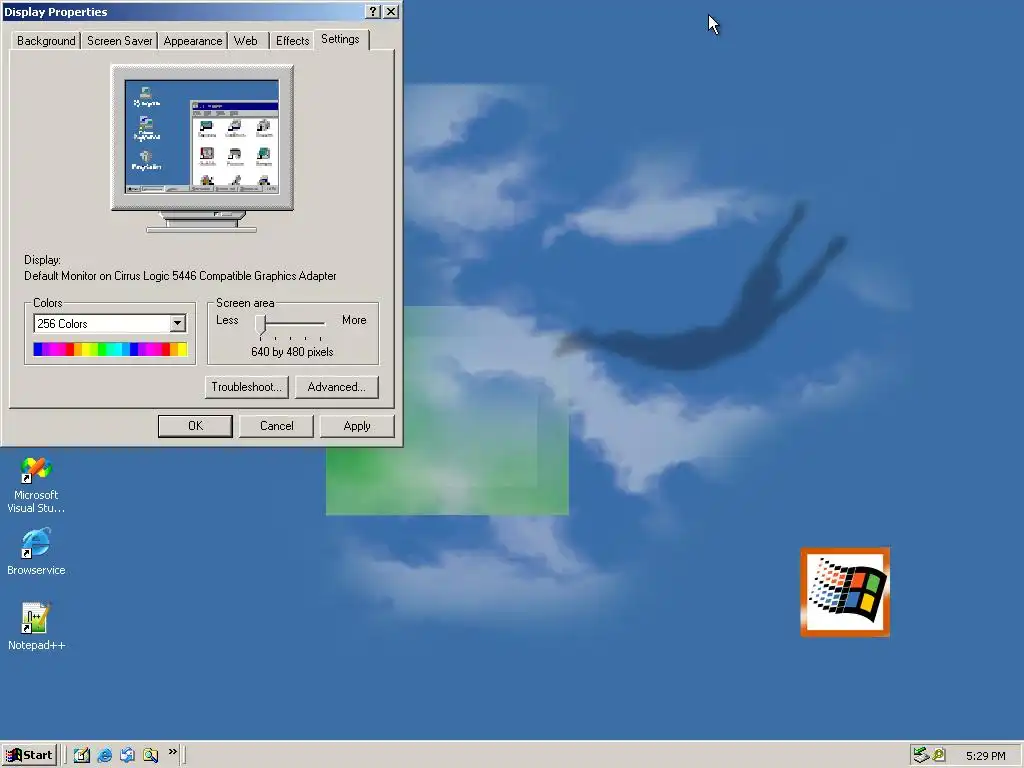The width and height of the screenshot is (1024, 768).
Task: Click the folder search icon in quick launch
Action: tap(150, 755)
